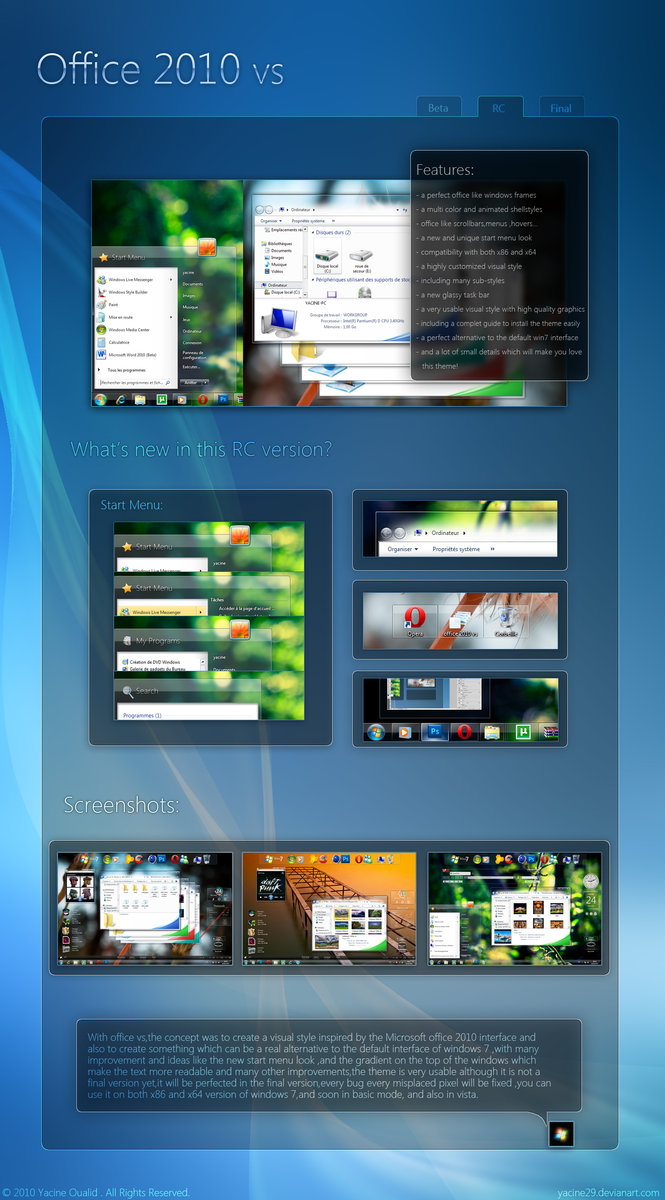This screenshot has width=665, height=1200.
Task: Open the office 2010 vs desktop file
Action: pyautogui.click(x=460, y=621)
